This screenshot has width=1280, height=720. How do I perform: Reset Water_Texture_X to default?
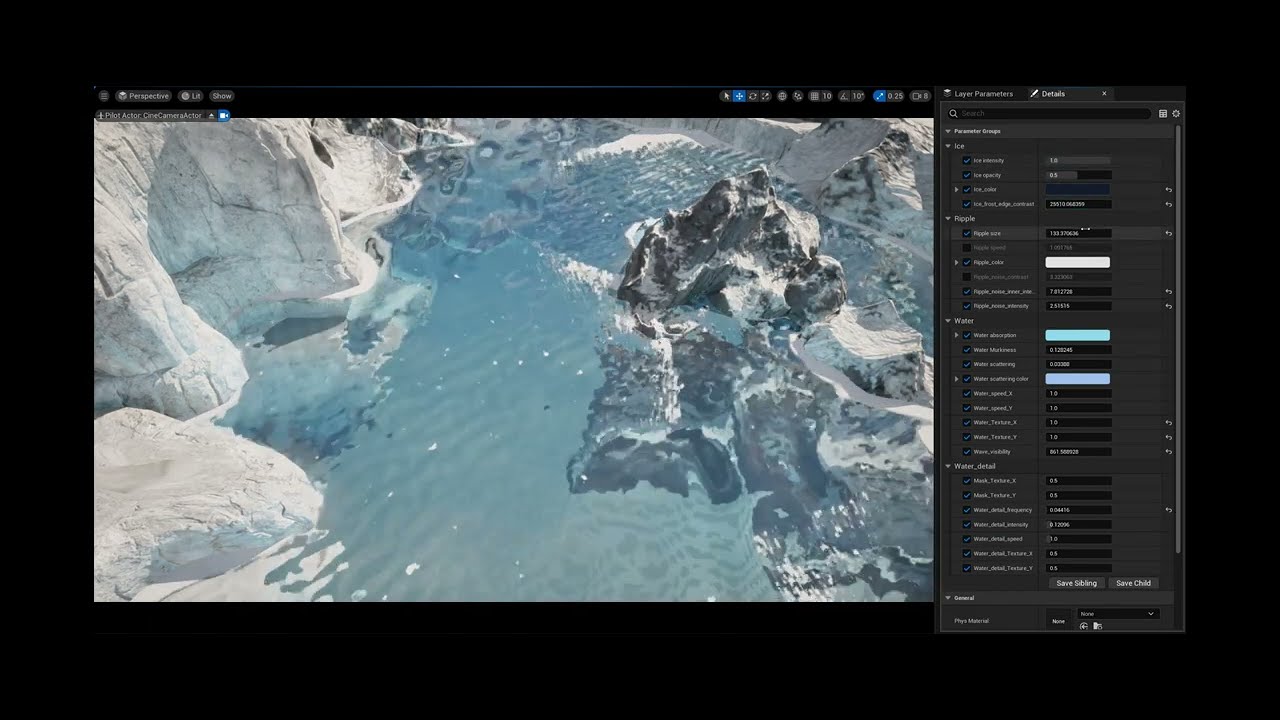pos(1169,423)
